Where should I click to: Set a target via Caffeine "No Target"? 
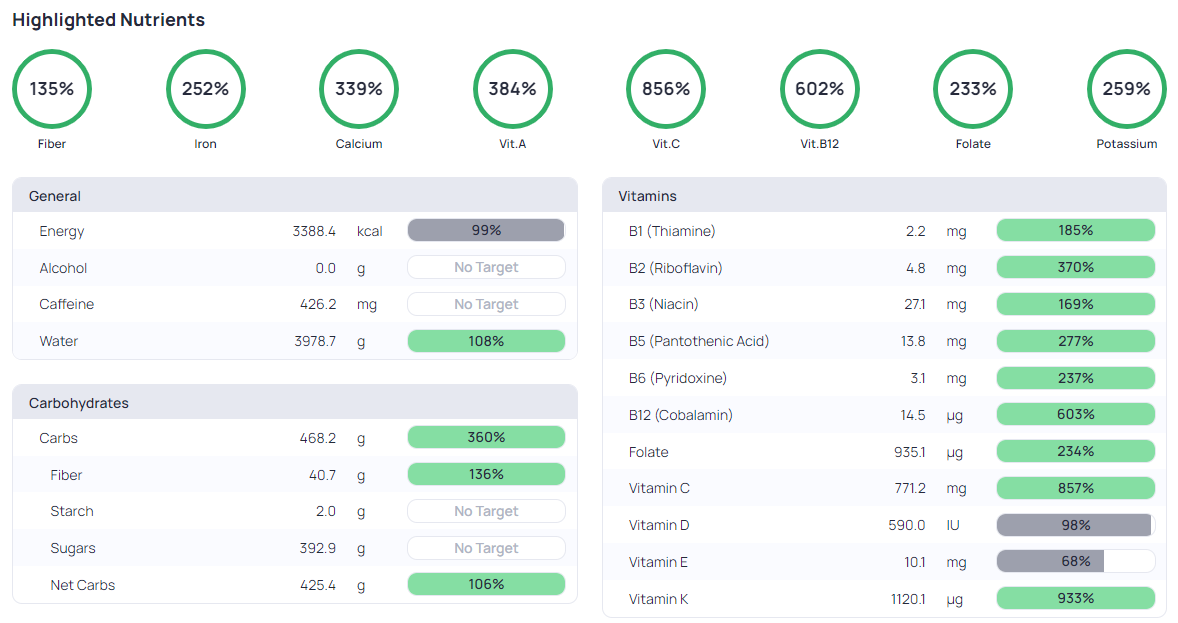486,304
